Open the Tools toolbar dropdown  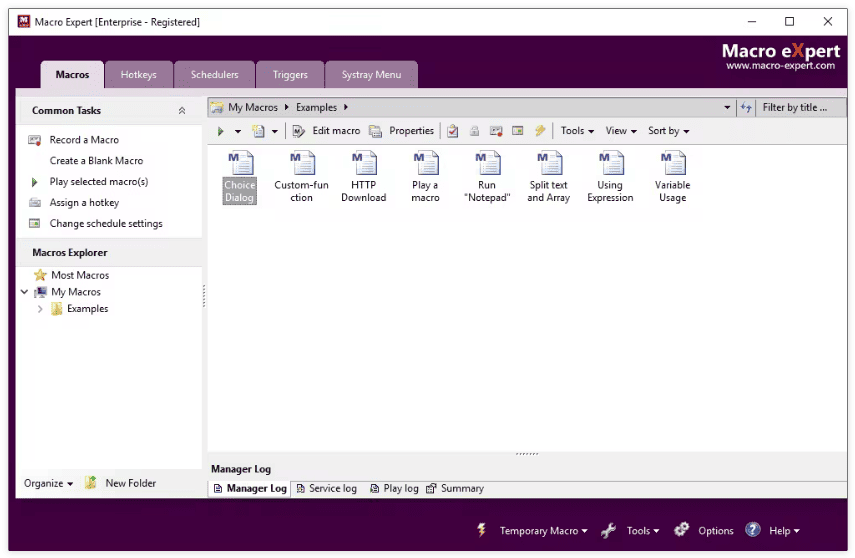pos(577,131)
